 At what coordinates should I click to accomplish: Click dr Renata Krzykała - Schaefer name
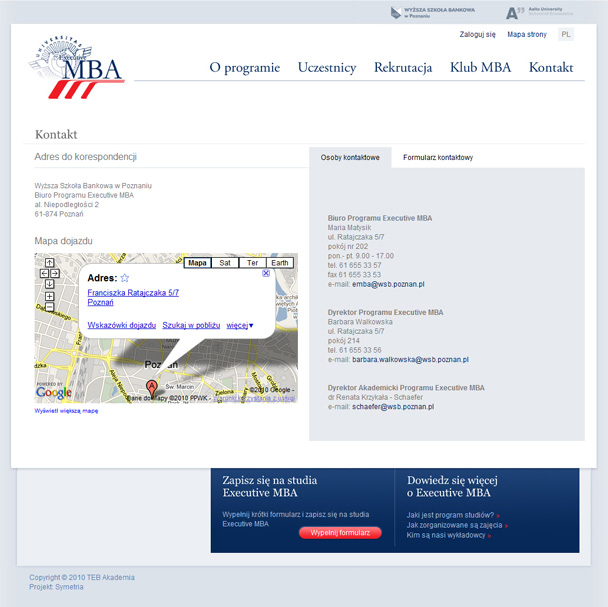tap(375, 397)
